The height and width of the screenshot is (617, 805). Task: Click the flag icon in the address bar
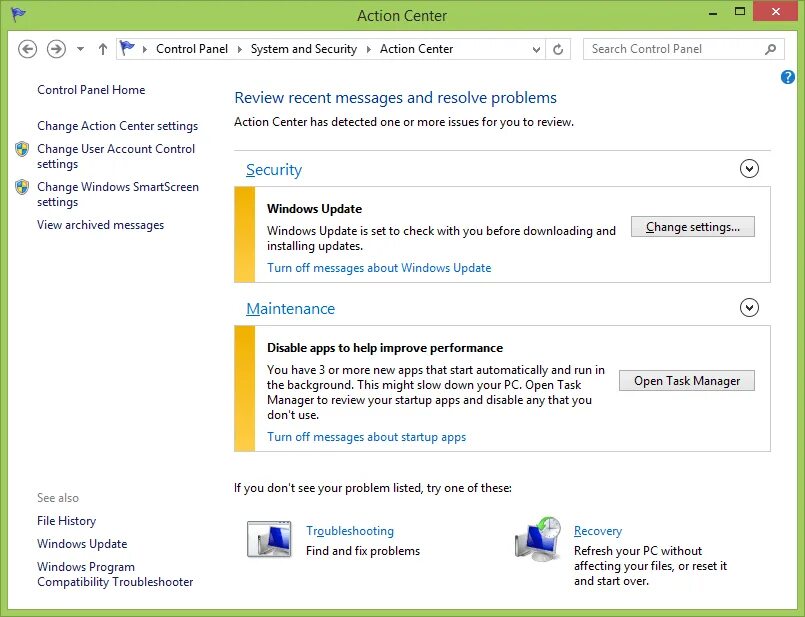click(x=127, y=48)
